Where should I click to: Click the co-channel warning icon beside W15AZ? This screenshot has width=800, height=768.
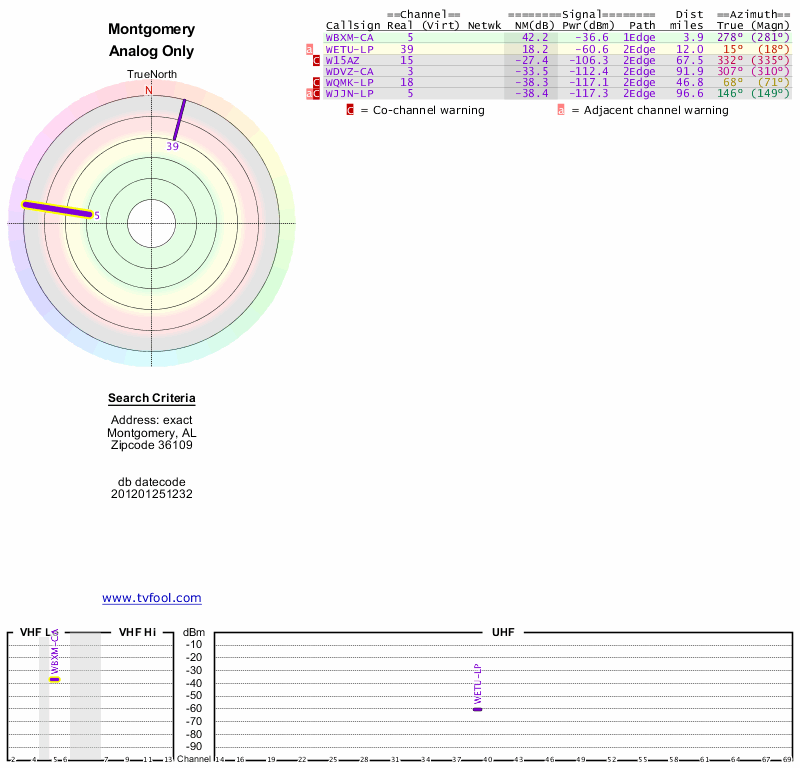316,60
